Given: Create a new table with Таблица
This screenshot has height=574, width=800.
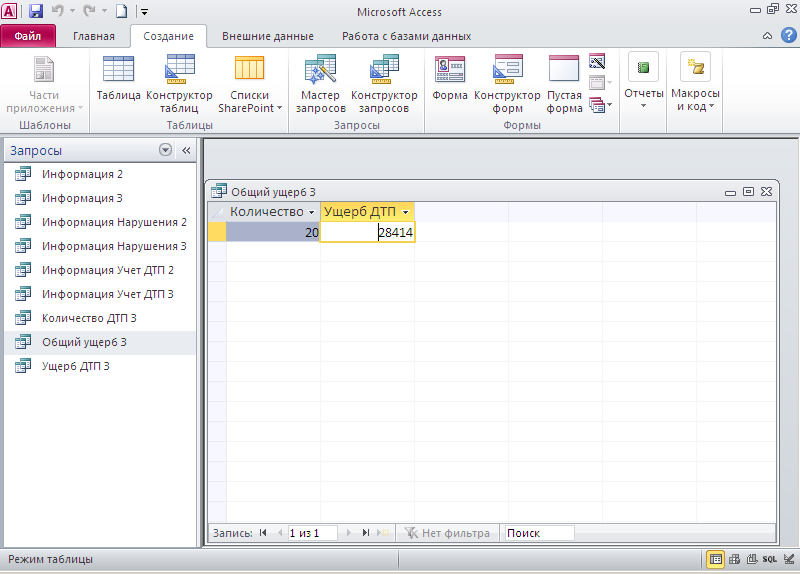Looking at the screenshot, I should coord(118,78).
